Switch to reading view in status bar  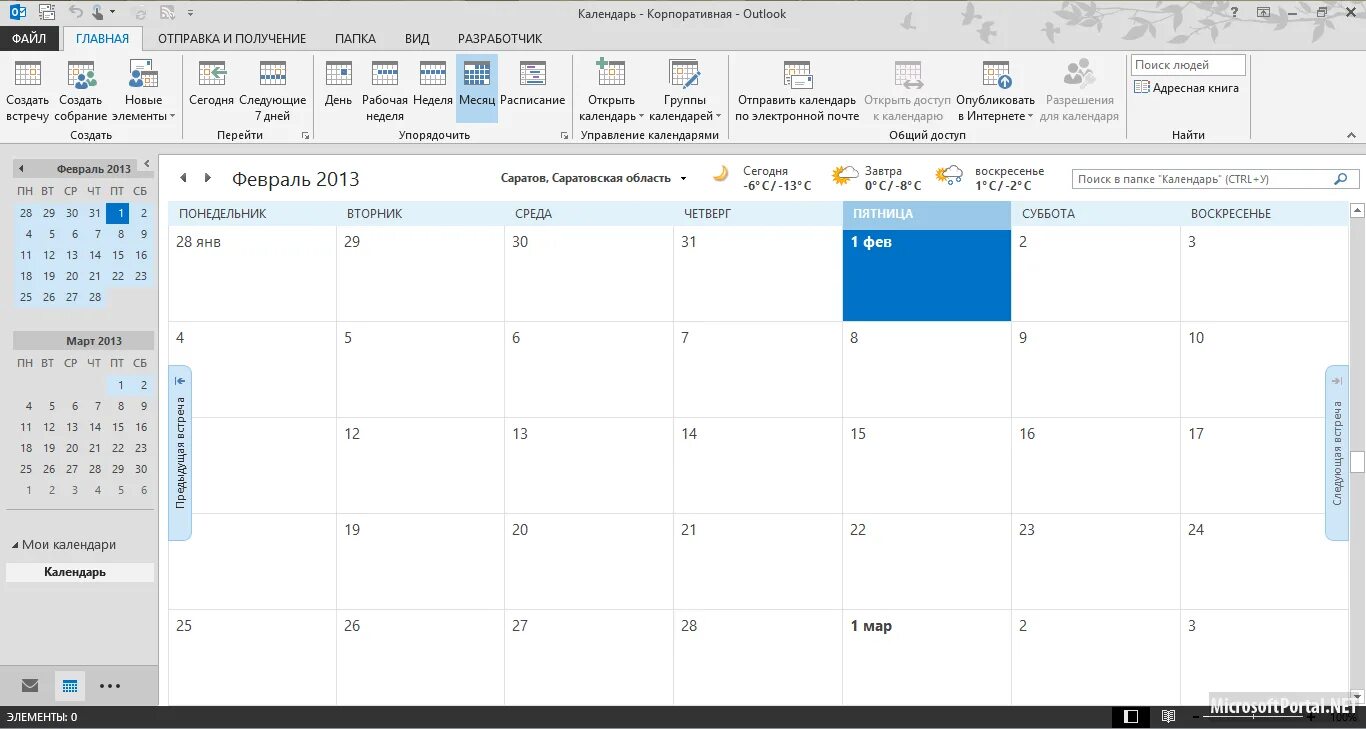tap(1168, 716)
